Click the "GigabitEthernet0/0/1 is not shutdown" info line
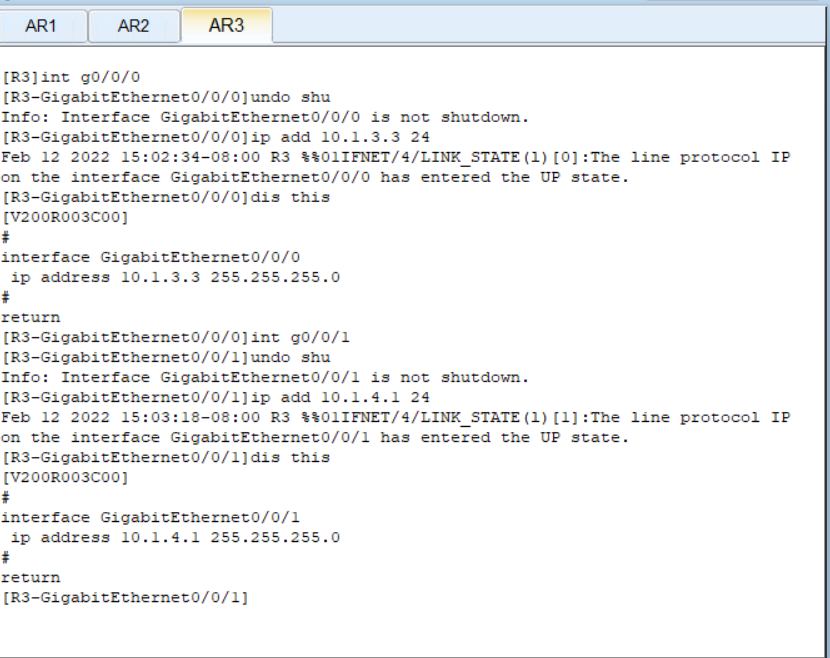This screenshot has height=658, width=830. tap(265, 377)
